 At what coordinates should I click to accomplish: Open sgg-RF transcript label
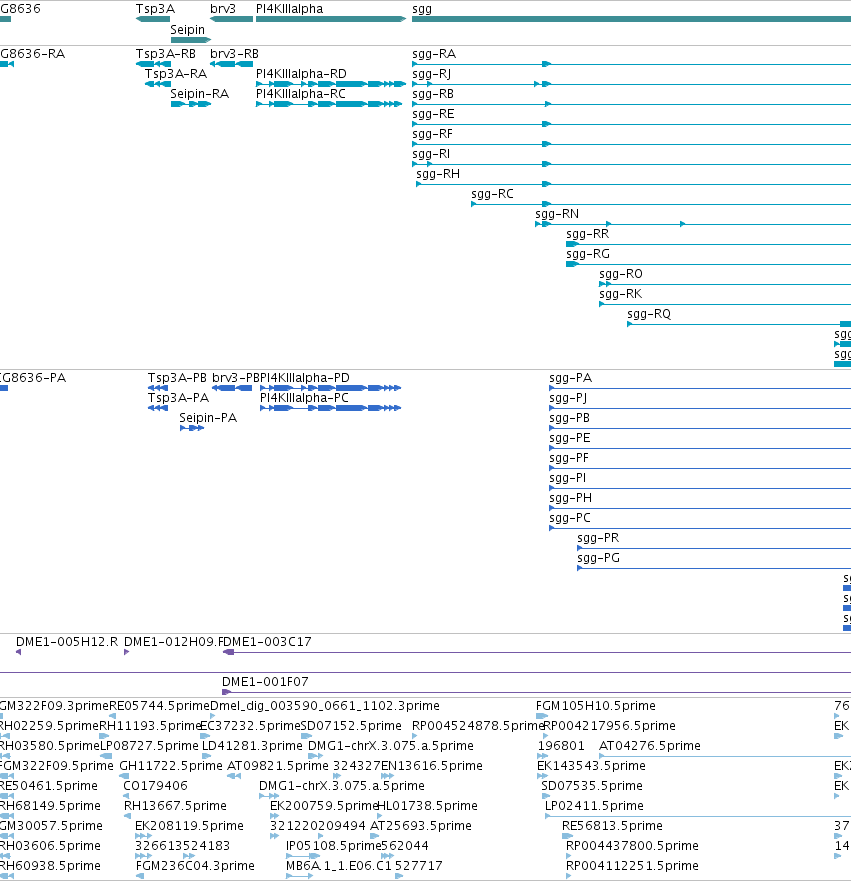[433, 134]
